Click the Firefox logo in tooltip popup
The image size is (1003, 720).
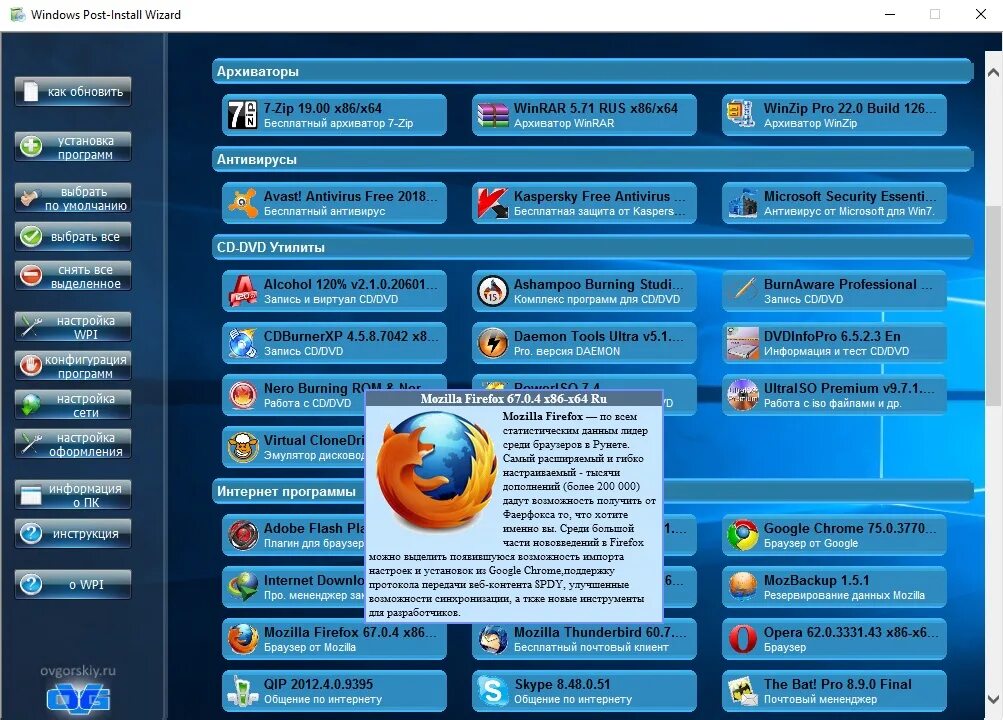pos(436,469)
